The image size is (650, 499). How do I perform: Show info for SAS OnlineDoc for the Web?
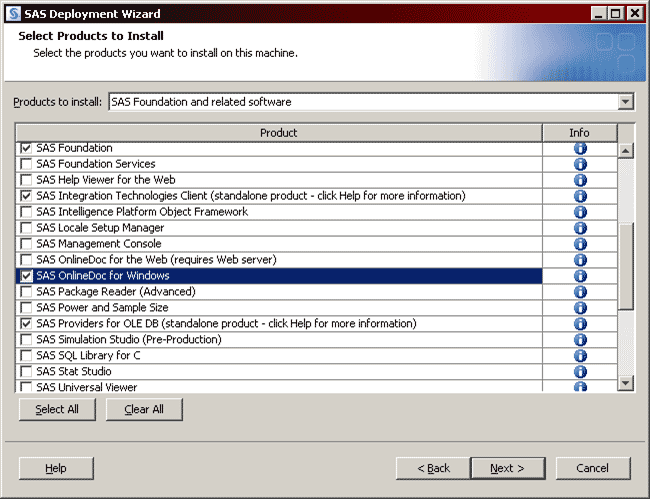pos(580,260)
